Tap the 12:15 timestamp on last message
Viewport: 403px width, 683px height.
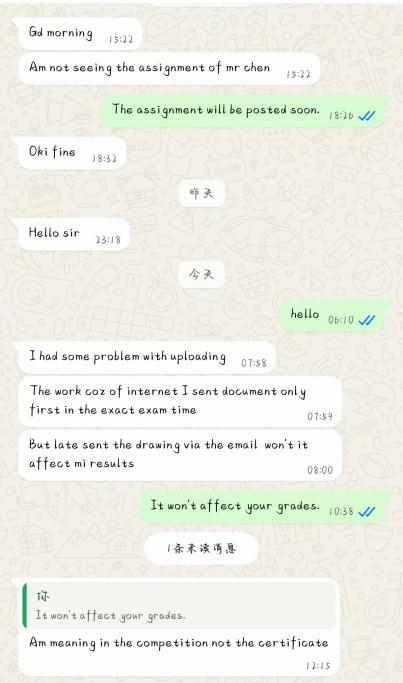pyautogui.click(x=318, y=665)
